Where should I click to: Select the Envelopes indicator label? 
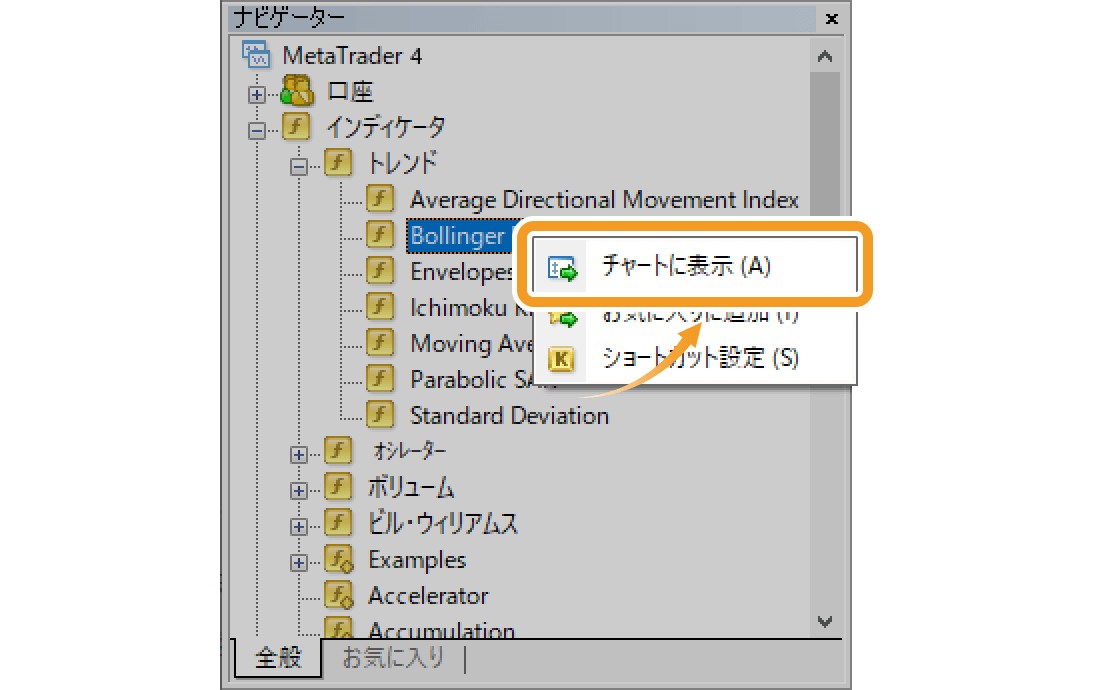click(462, 272)
